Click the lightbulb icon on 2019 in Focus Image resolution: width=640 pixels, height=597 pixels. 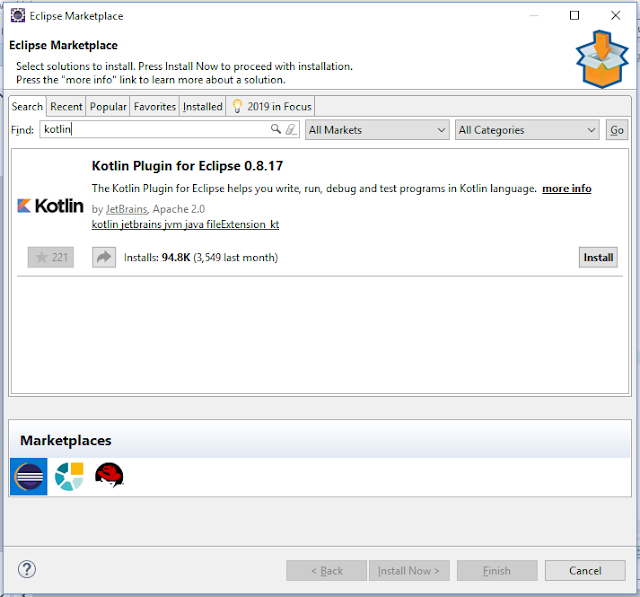click(237, 107)
